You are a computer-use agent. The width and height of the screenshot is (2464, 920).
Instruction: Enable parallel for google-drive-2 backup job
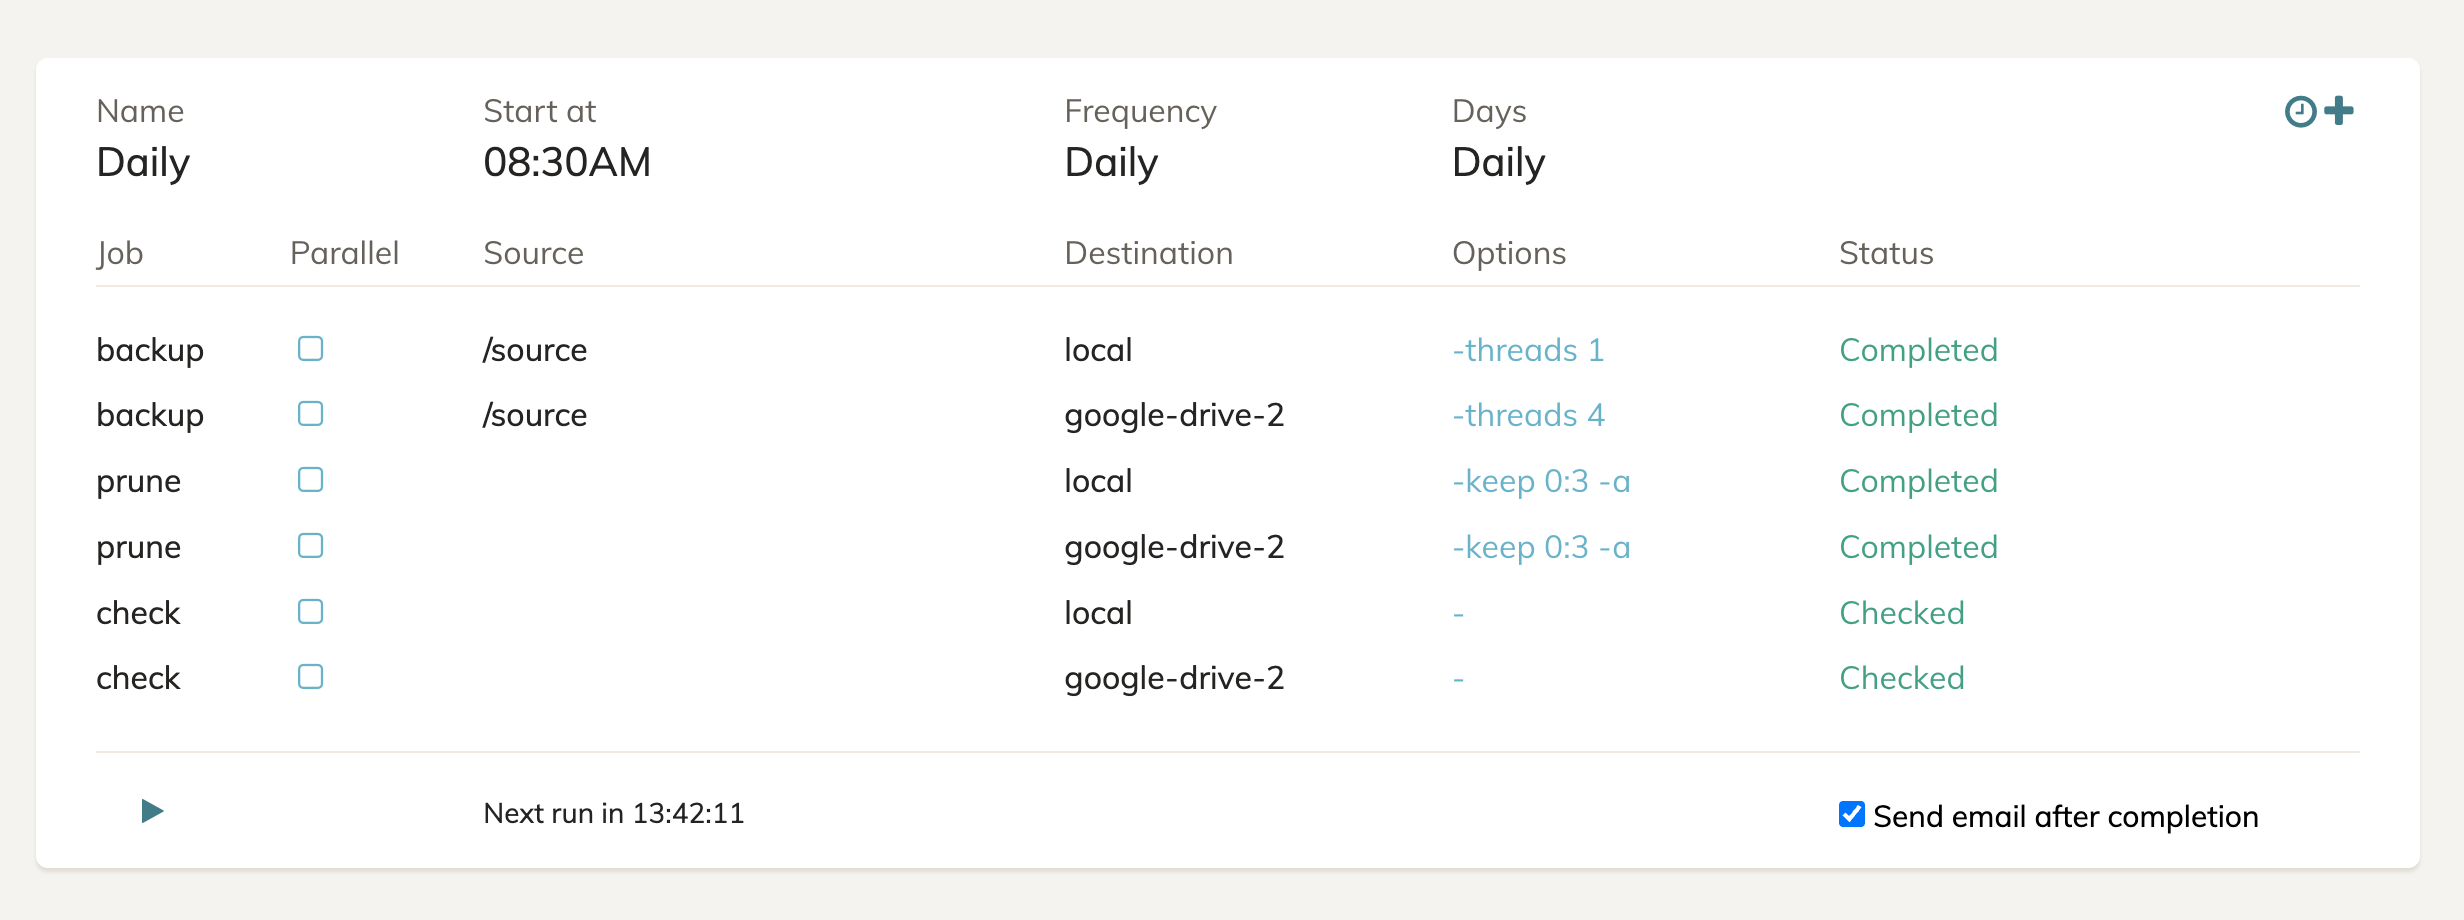310,414
